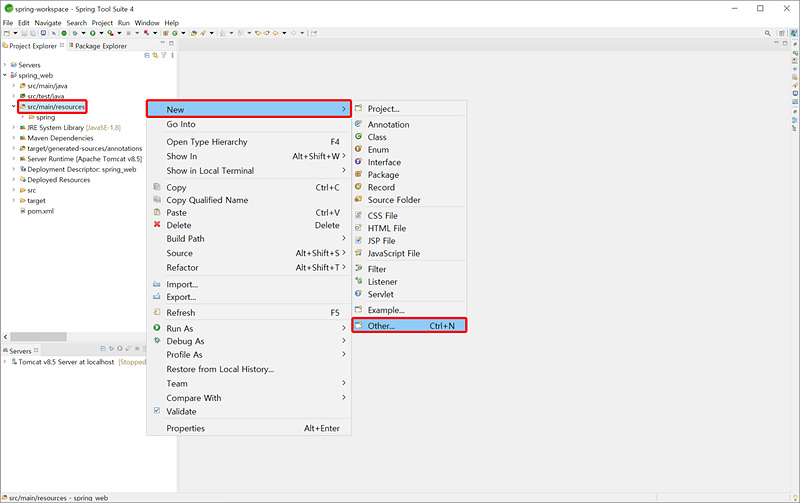The image size is (800, 503).
Task: Click the Debug bug toolbar icon
Action: 74,33
